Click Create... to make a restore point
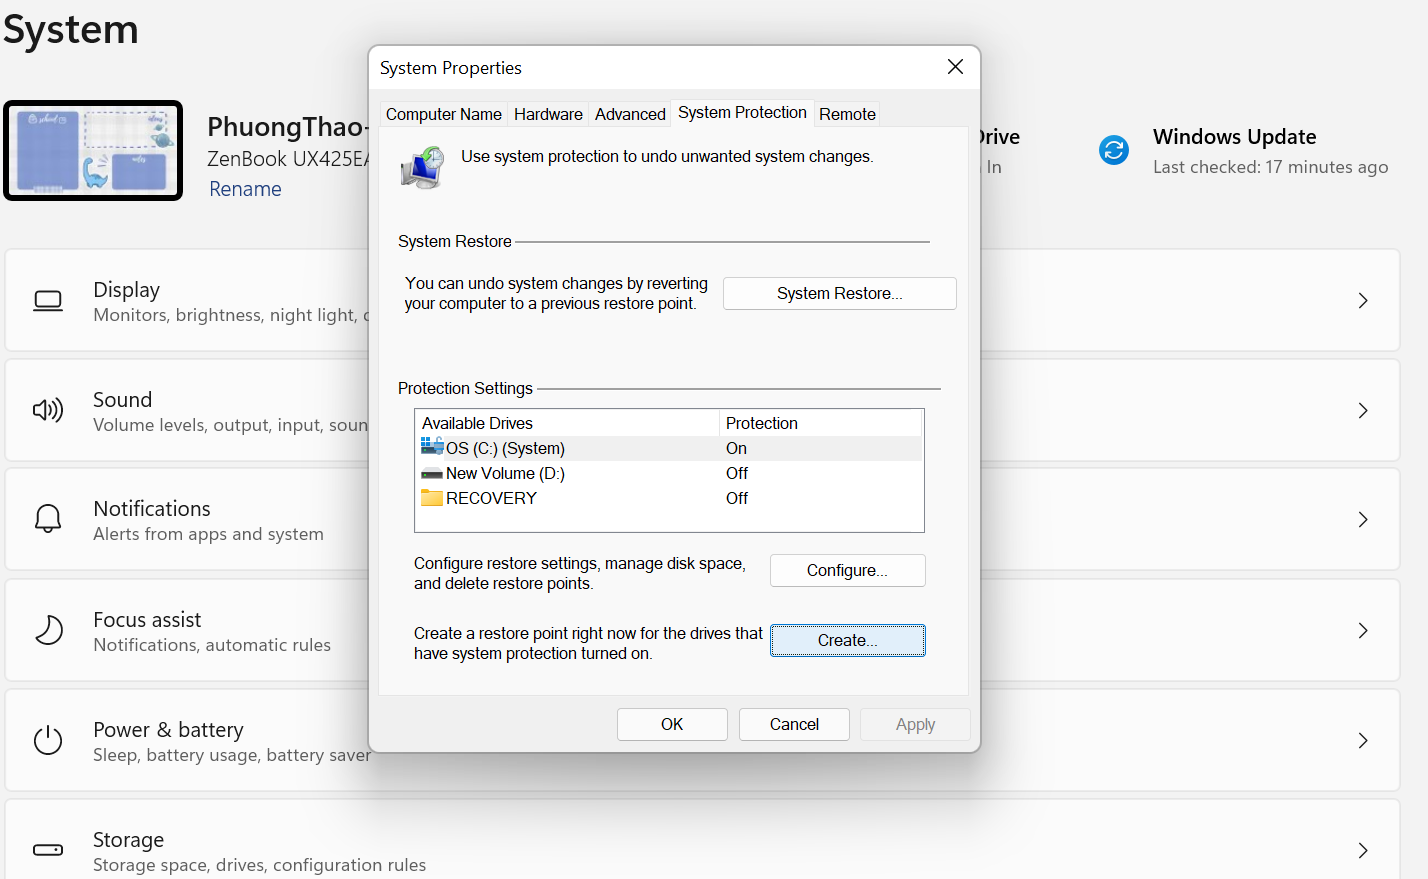Screen dimensions: 1428x879 (848, 640)
